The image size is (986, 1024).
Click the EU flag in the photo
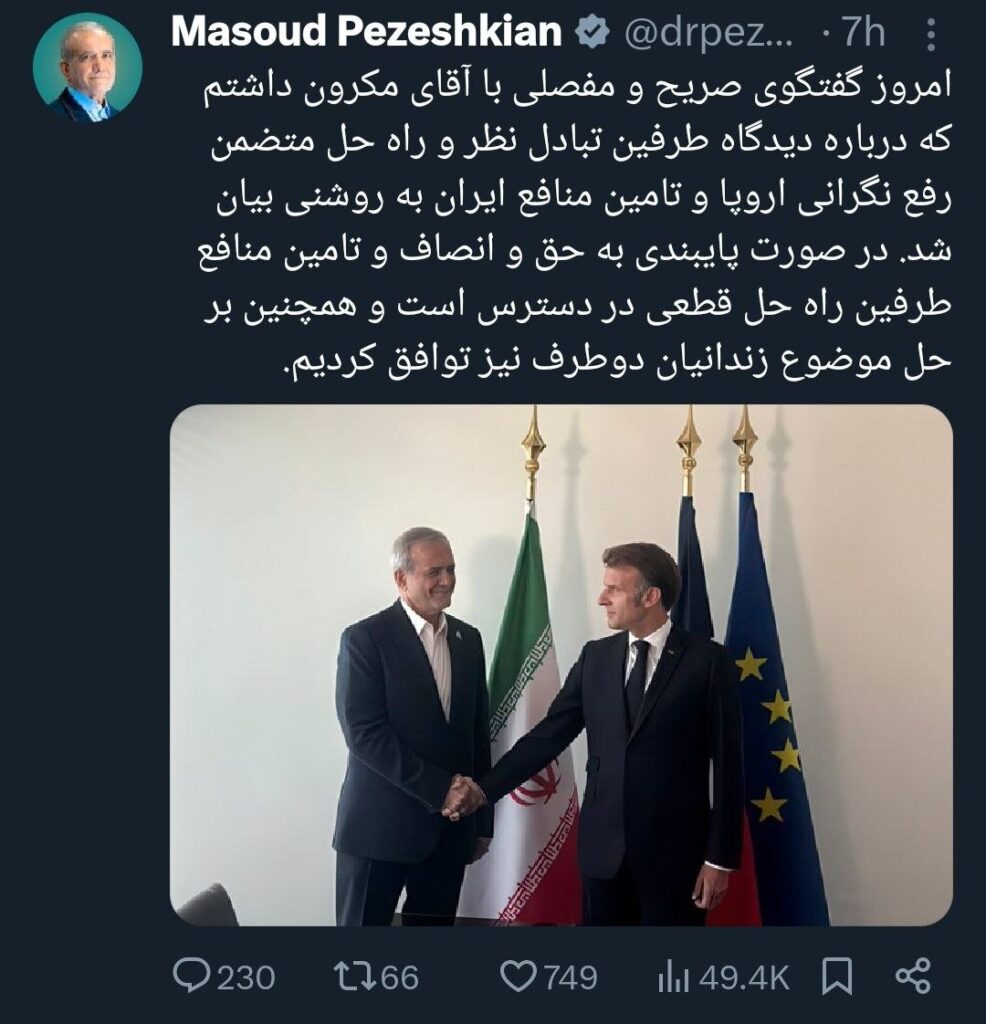coord(775,720)
